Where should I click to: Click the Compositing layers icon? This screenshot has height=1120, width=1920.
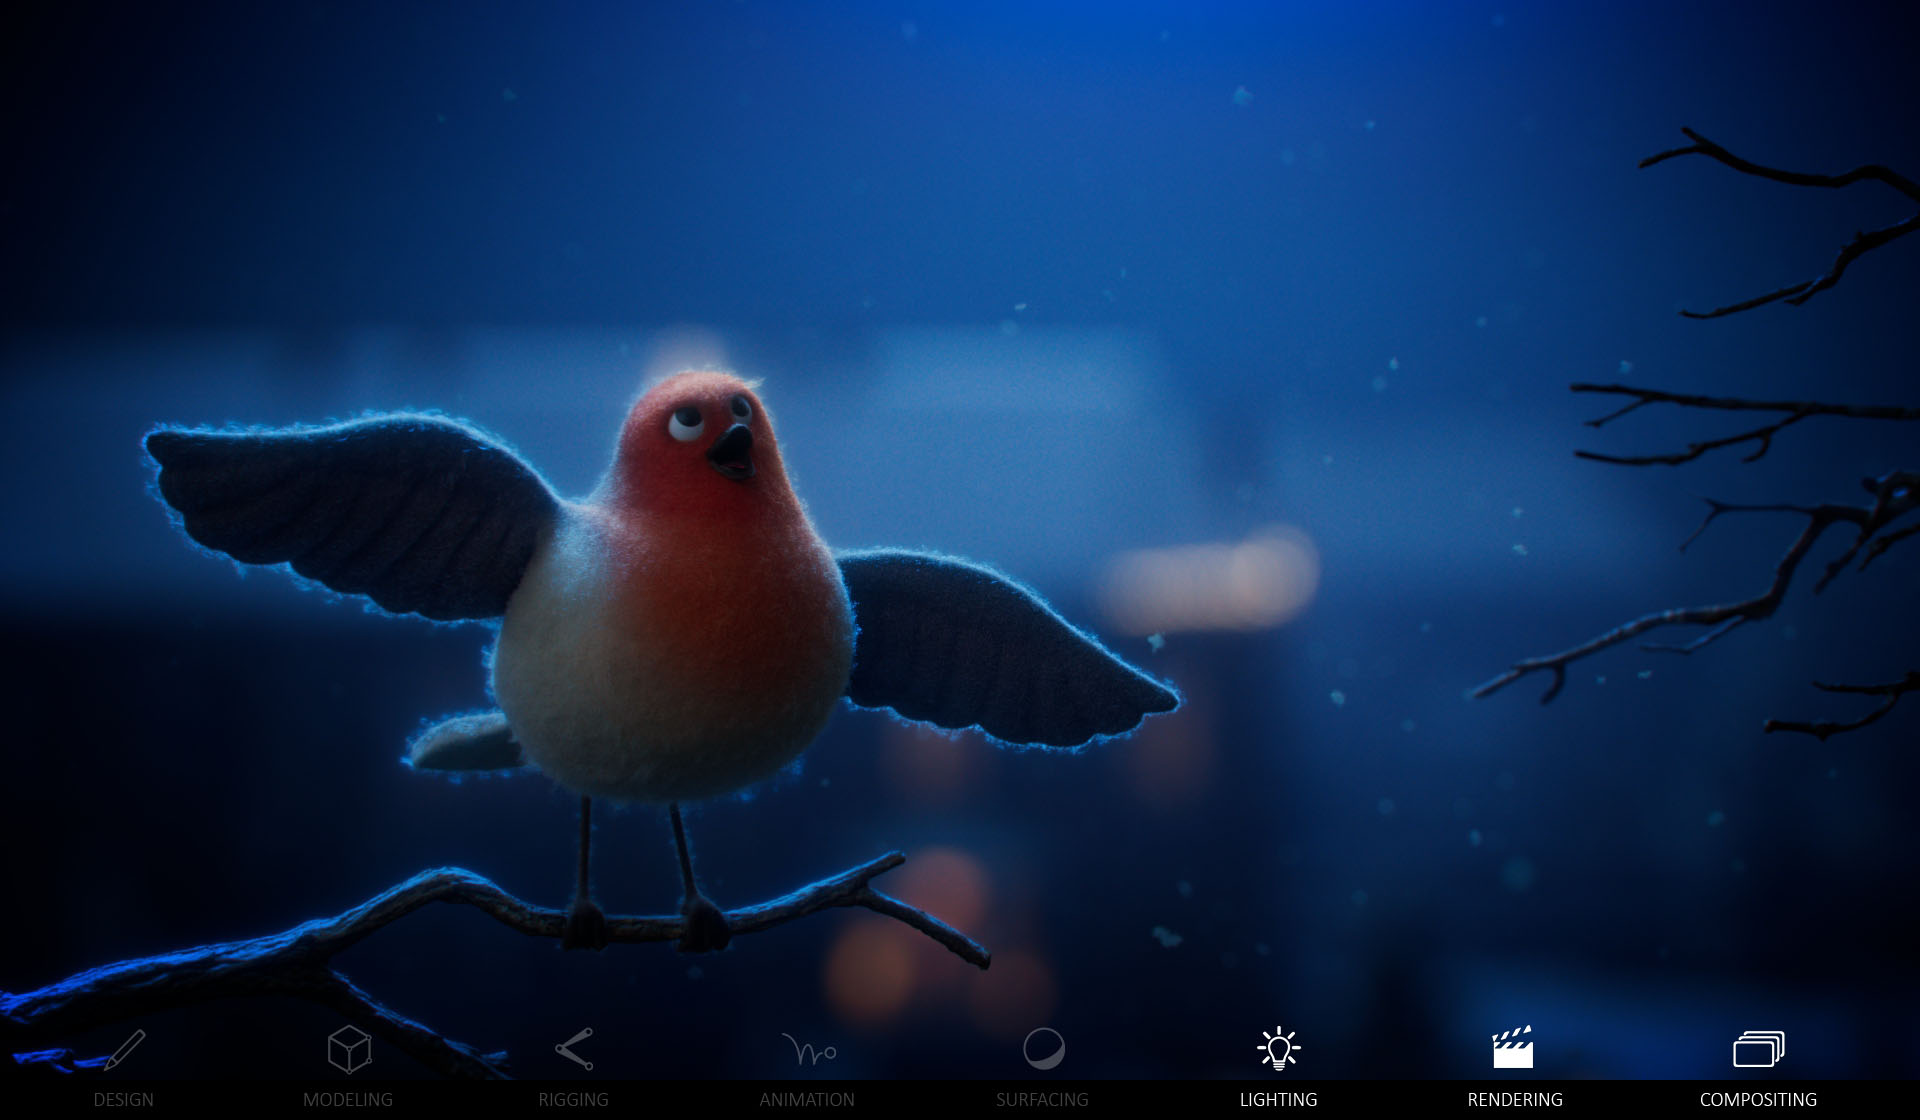coord(1758,1049)
